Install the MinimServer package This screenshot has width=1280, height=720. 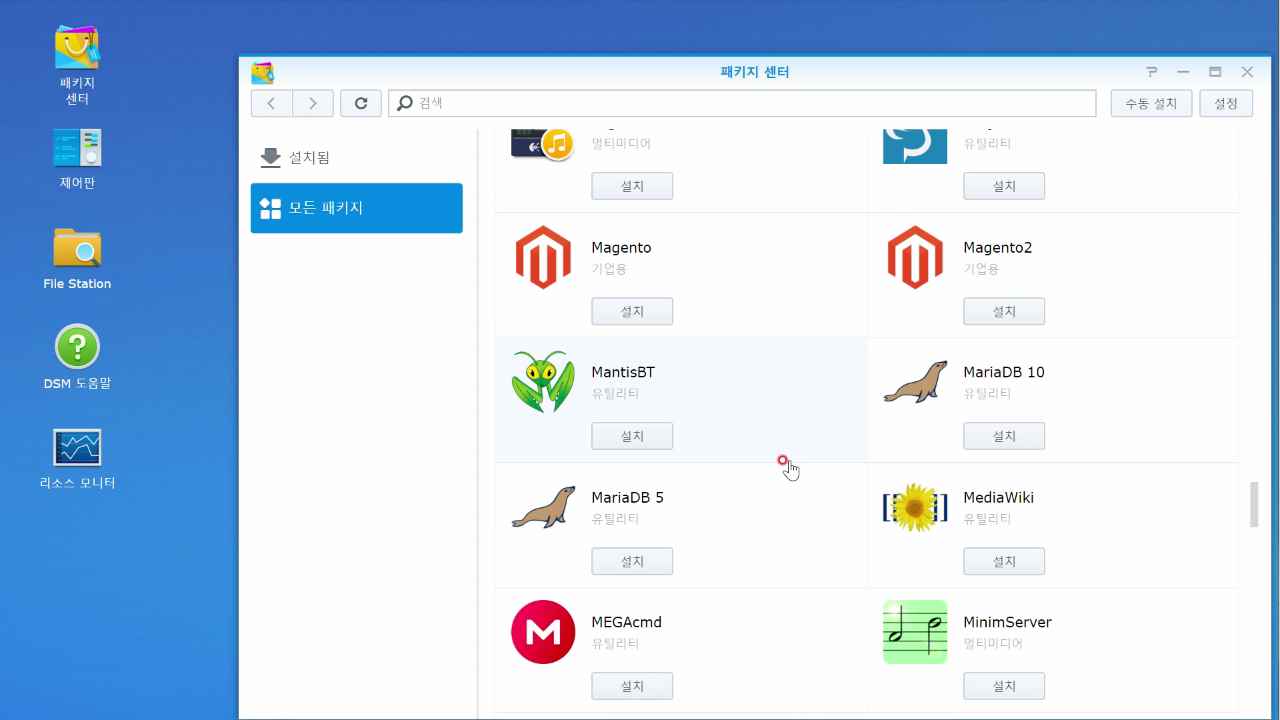point(1004,686)
